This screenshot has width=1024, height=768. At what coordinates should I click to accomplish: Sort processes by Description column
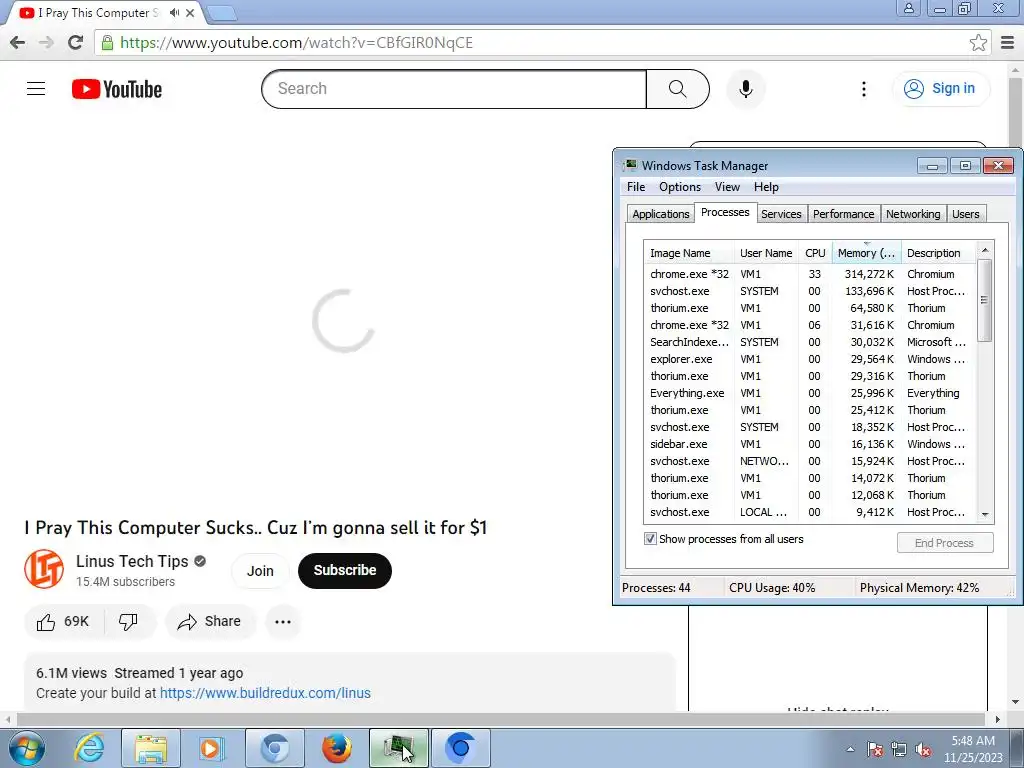pyautogui.click(x=938, y=253)
